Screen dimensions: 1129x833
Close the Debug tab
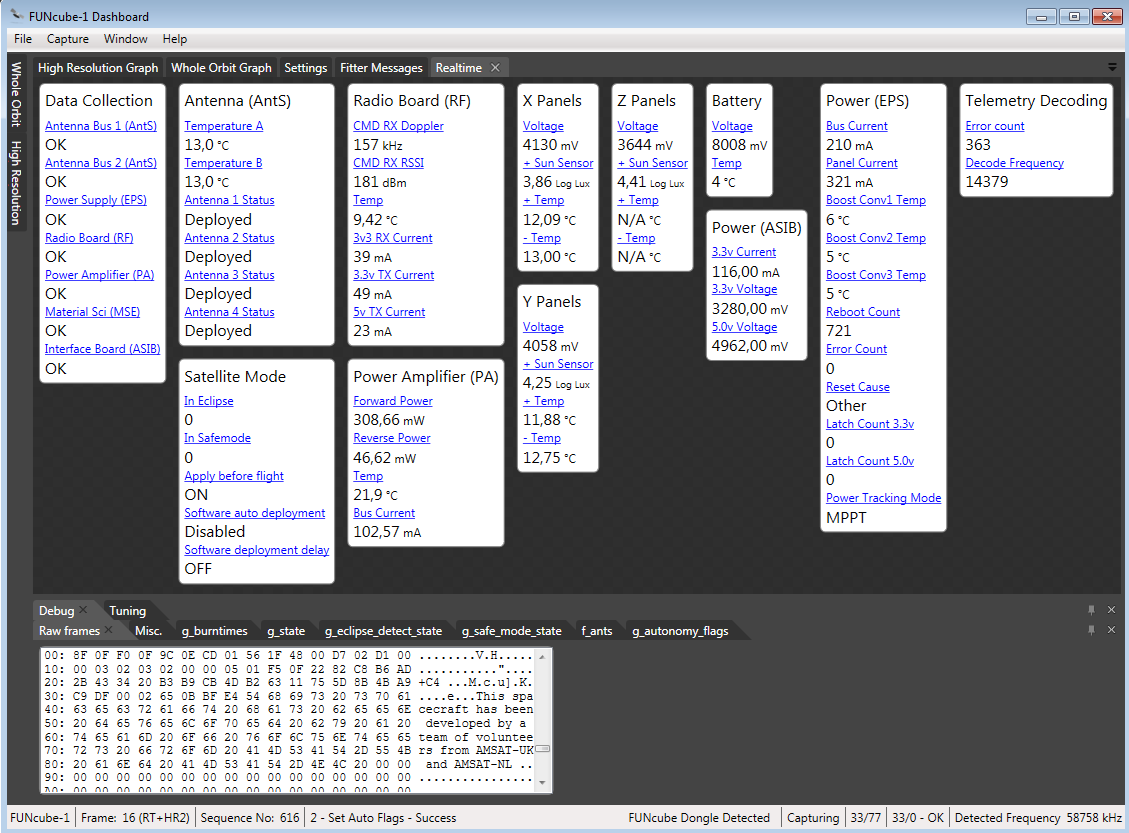coord(84,610)
